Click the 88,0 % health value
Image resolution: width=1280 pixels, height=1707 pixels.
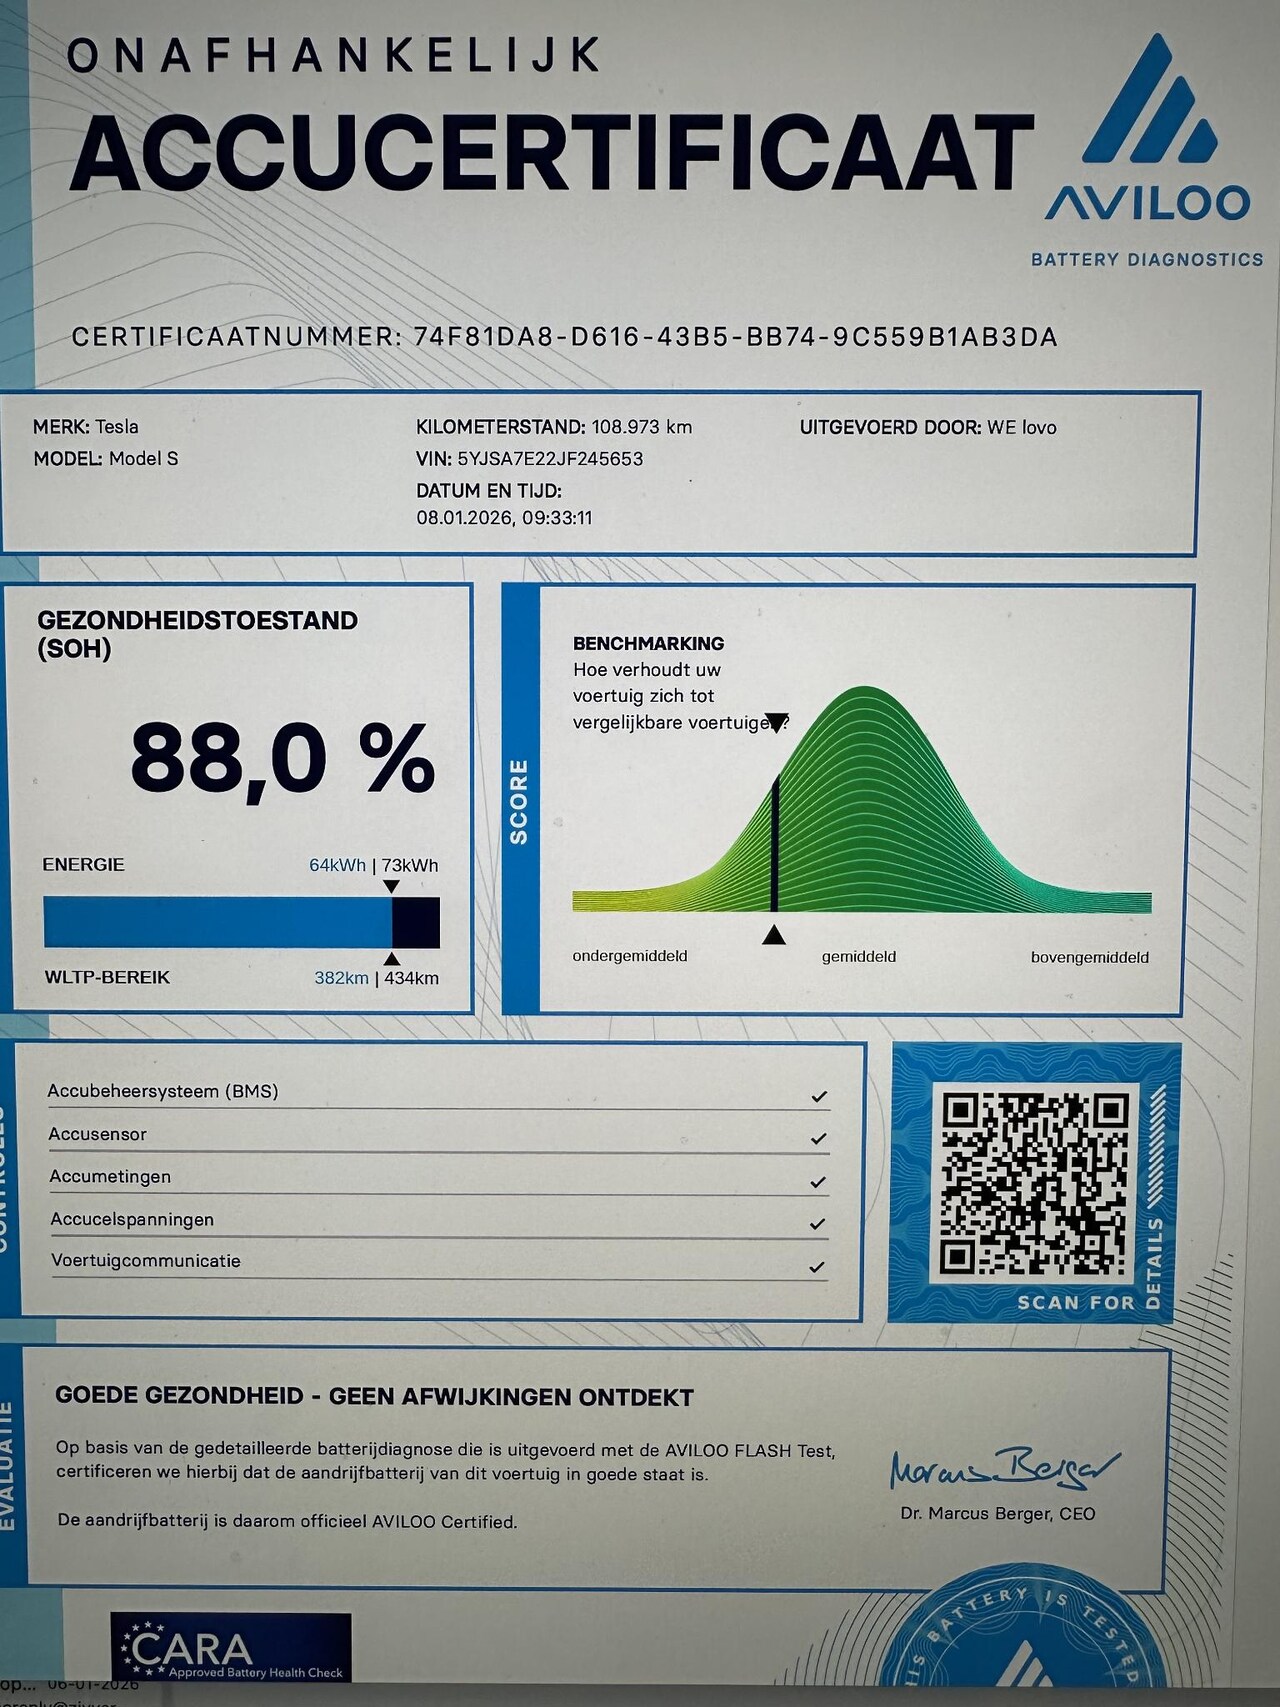[x=283, y=760]
